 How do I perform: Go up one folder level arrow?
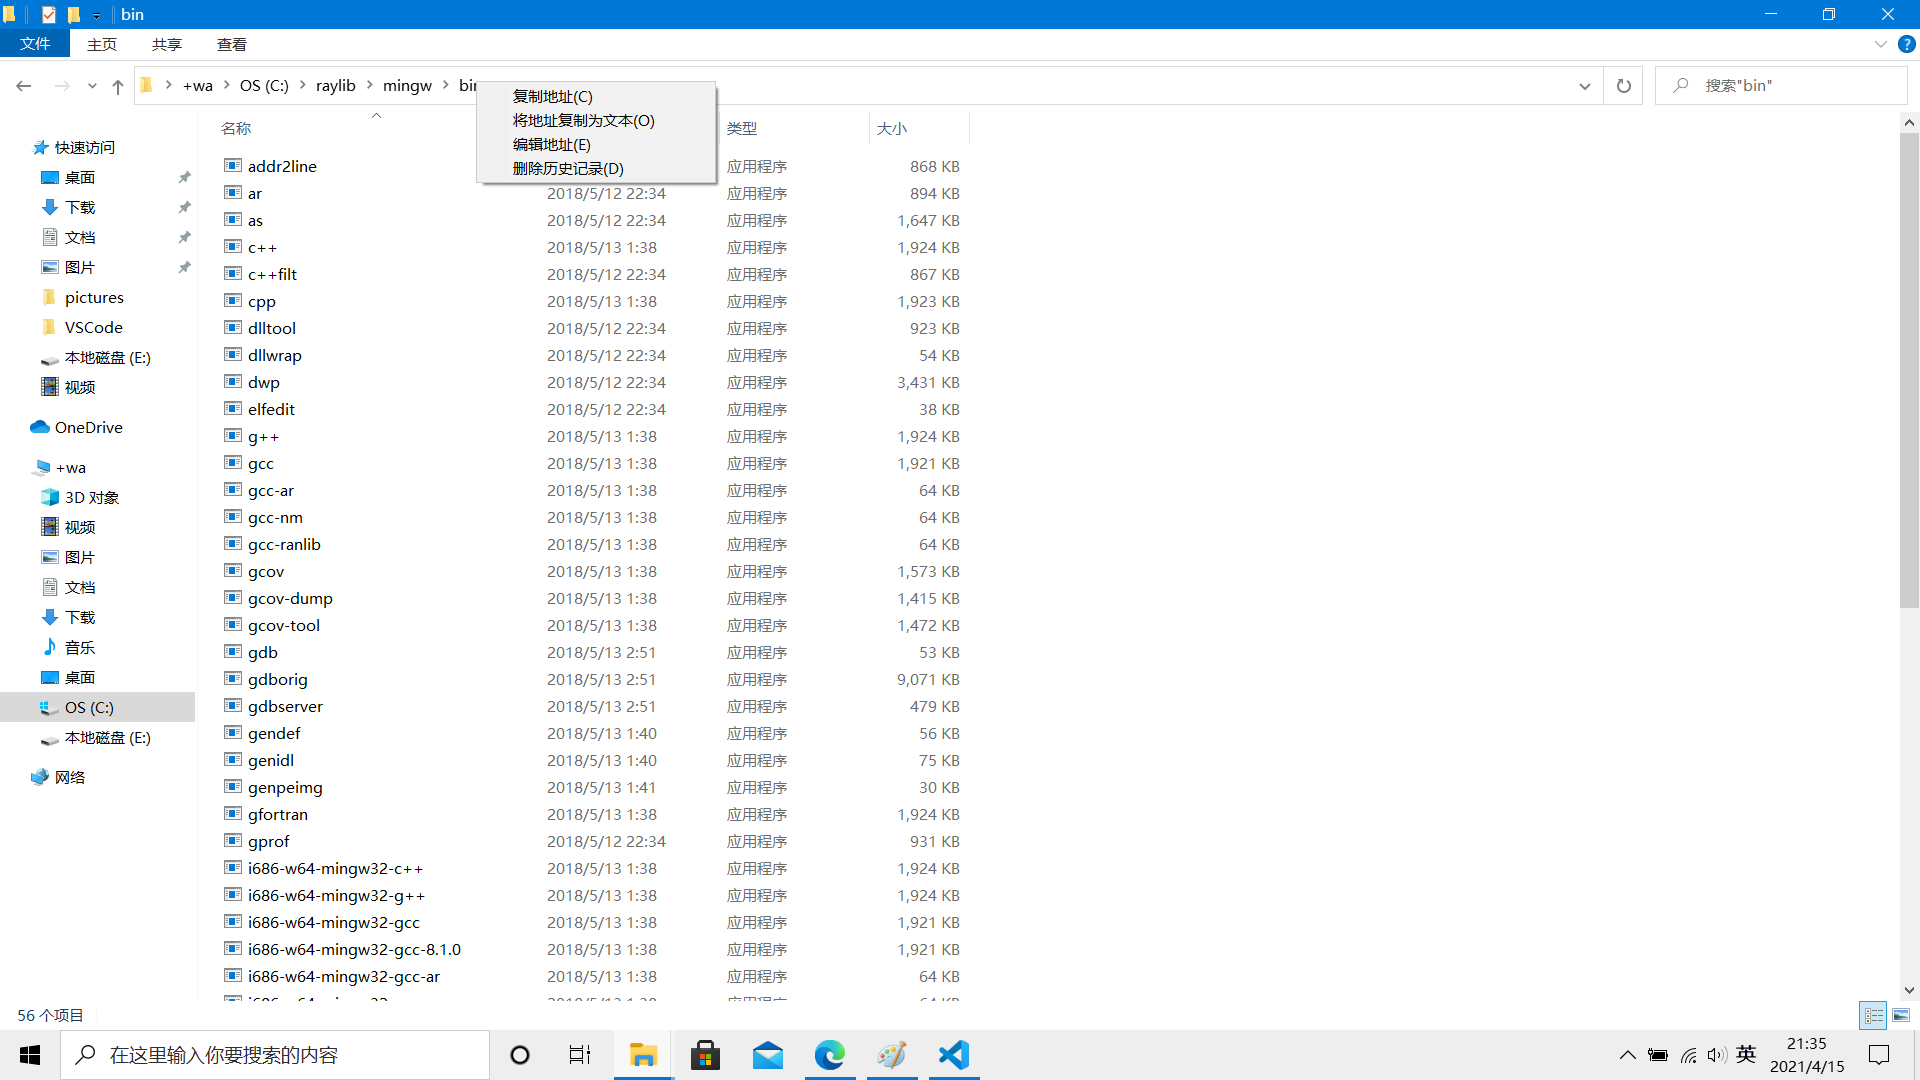pos(118,86)
